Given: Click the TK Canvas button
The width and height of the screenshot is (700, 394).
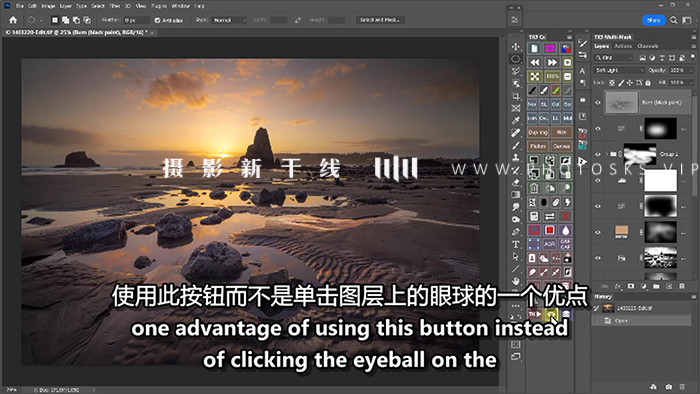Looking at the screenshot, I should 562,146.
